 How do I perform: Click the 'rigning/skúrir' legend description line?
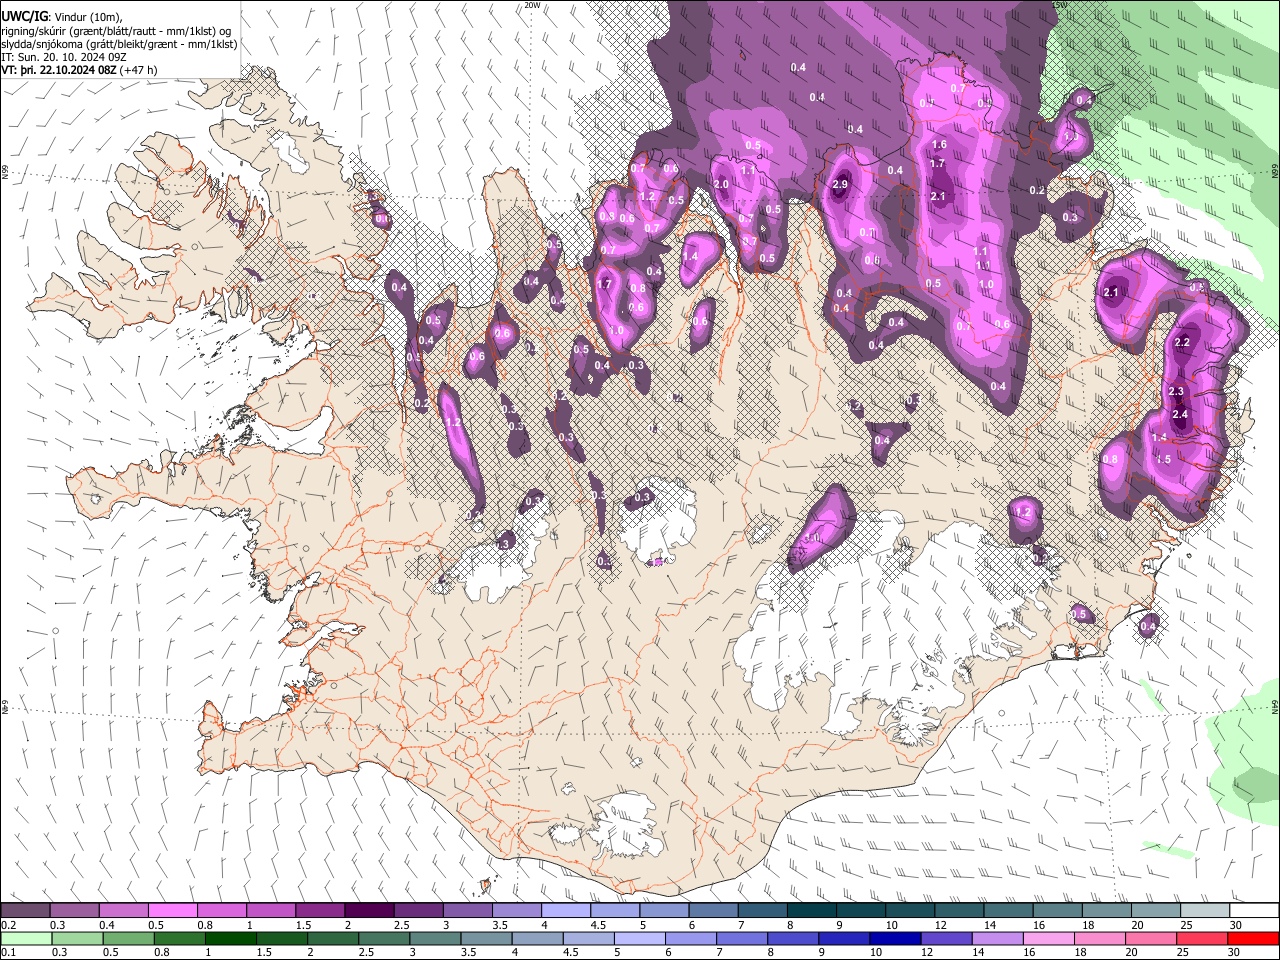click(115, 31)
